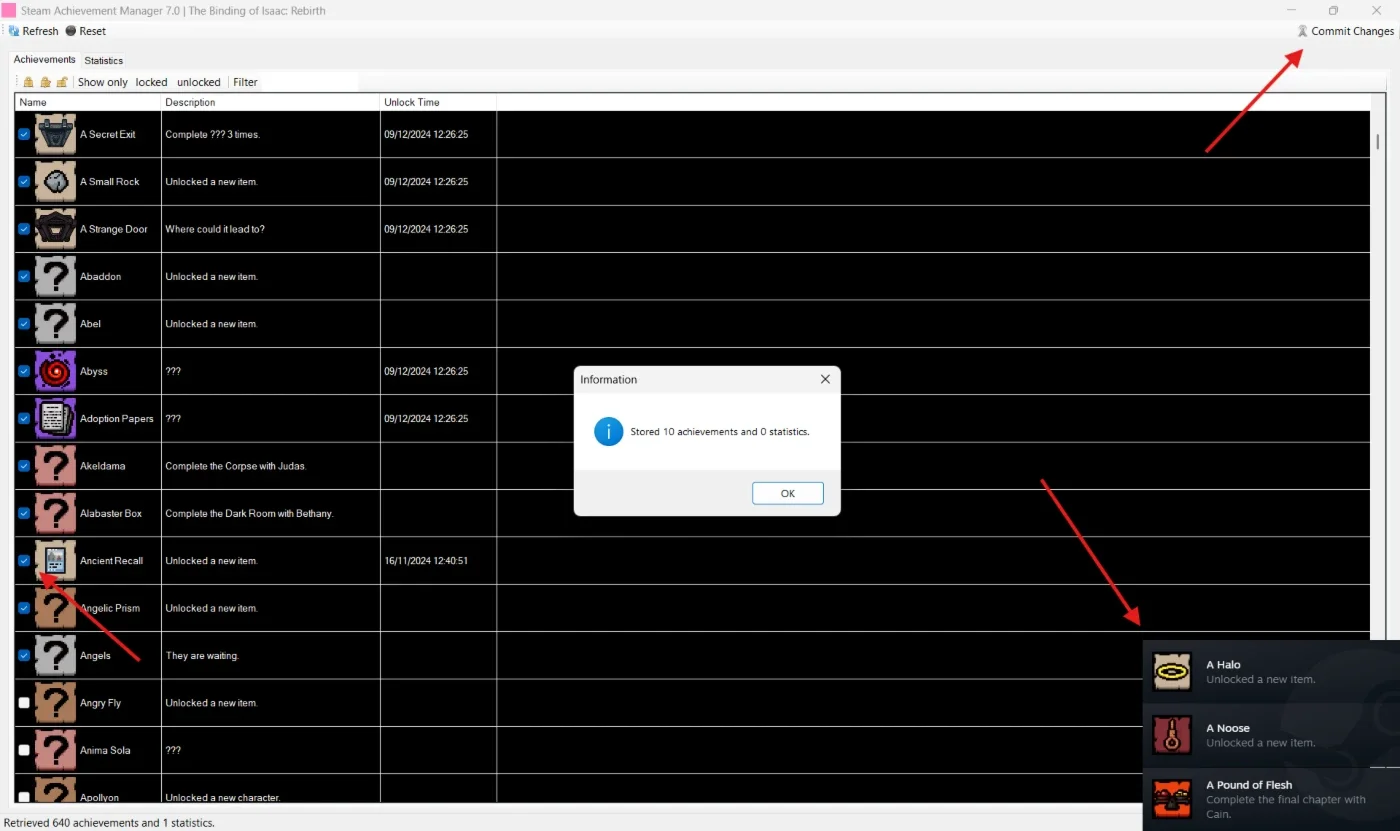Click the Ancient Recall card icon

point(56,560)
